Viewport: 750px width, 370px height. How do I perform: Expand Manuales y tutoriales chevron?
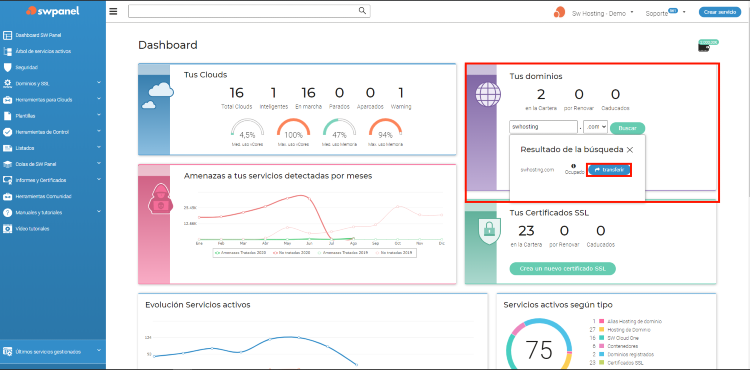[99, 212]
